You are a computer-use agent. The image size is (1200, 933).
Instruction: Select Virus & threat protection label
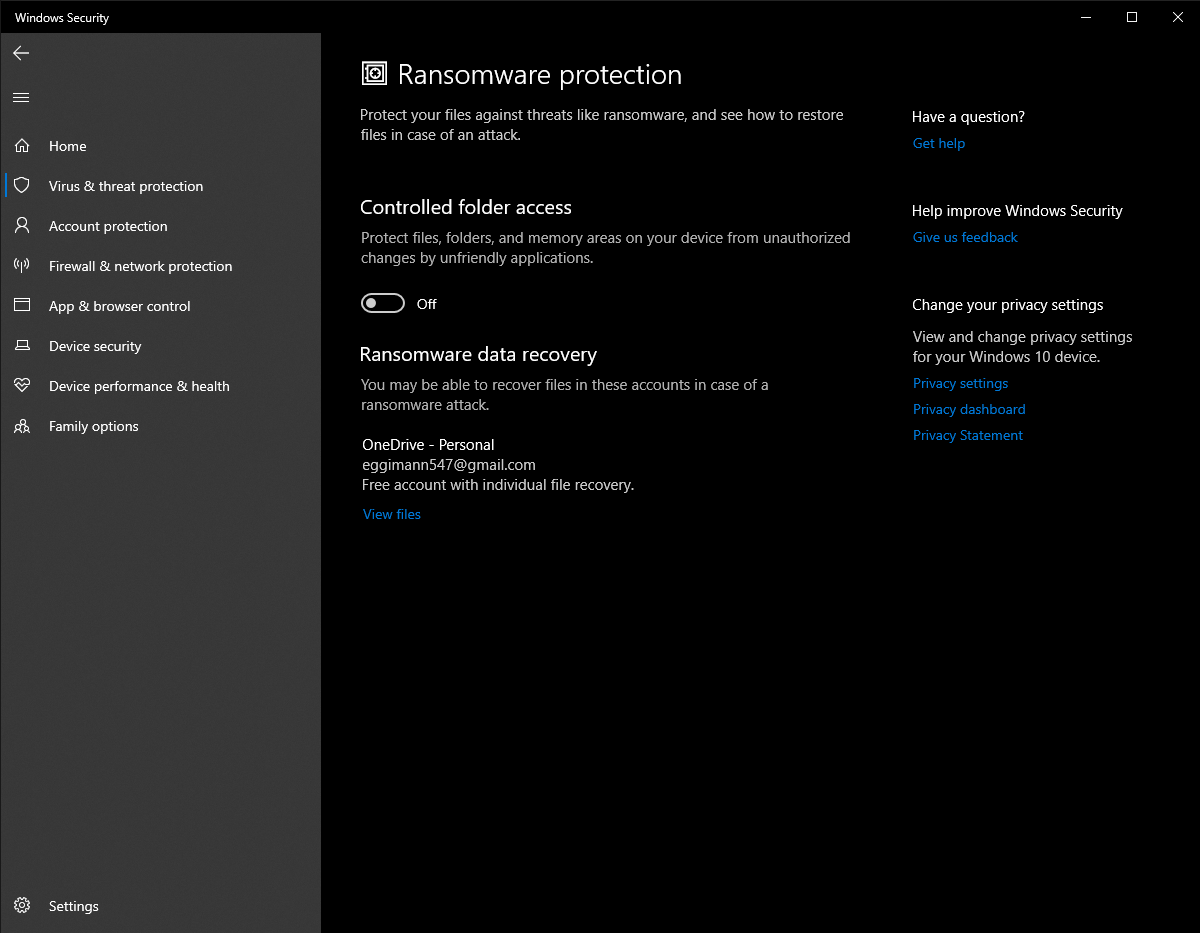pos(126,186)
